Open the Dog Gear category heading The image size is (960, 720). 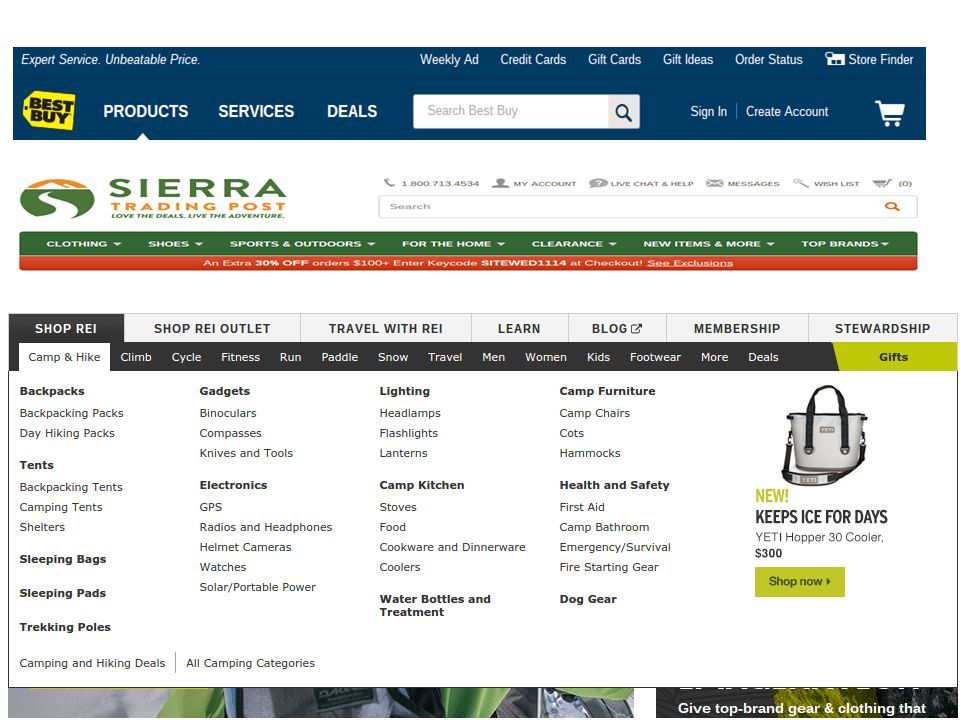tap(588, 599)
